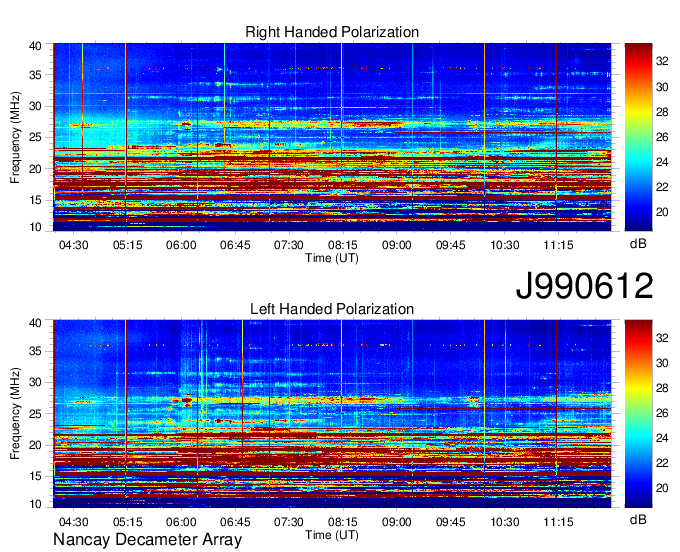Click 09:45 time tick on Right Handed plot

tap(451, 245)
